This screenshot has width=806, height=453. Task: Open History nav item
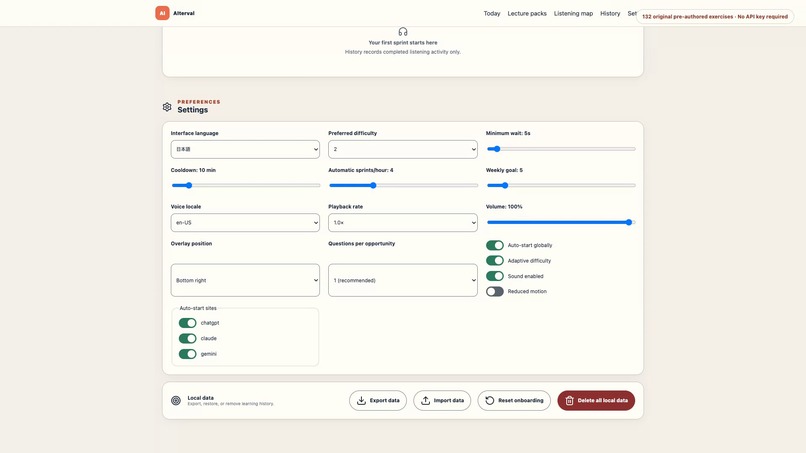click(x=610, y=13)
